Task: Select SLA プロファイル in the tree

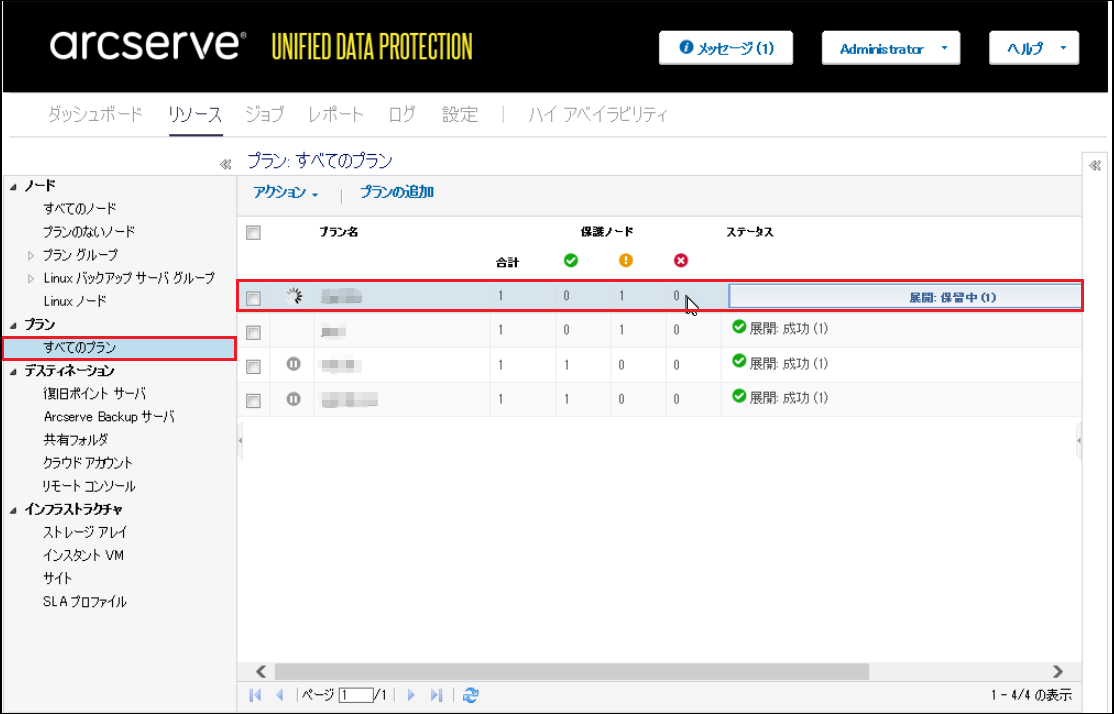Action: (85, 602)
